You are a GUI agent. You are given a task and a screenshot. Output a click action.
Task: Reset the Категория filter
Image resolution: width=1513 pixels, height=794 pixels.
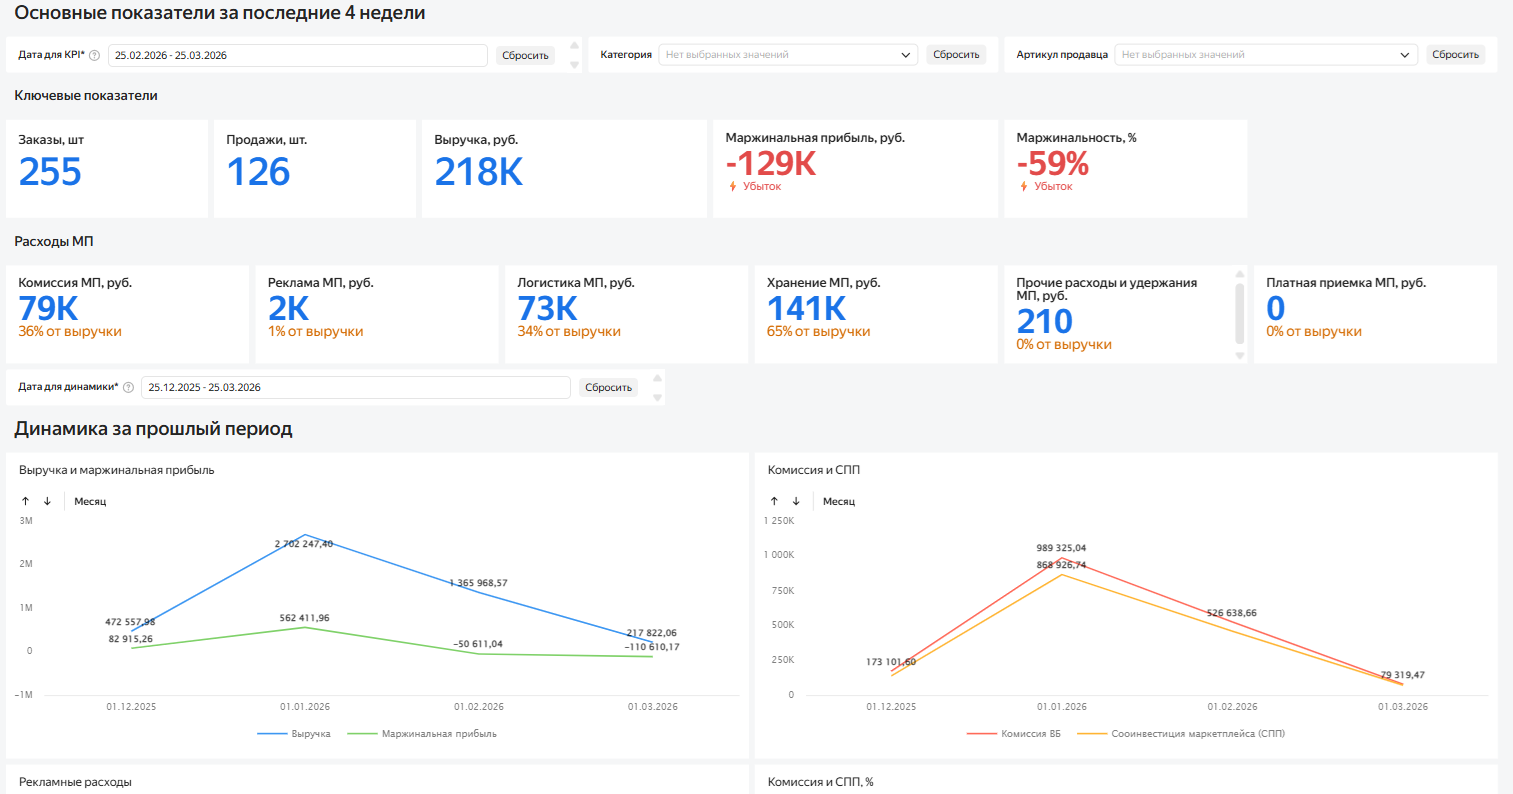[x=956, y=55]
